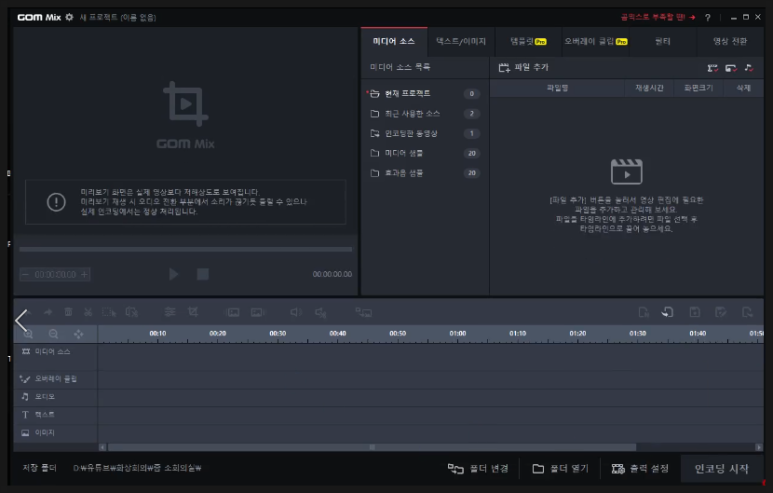
Task: Select the 미디어 샘플 folder
Action: (x=424, y=153)
